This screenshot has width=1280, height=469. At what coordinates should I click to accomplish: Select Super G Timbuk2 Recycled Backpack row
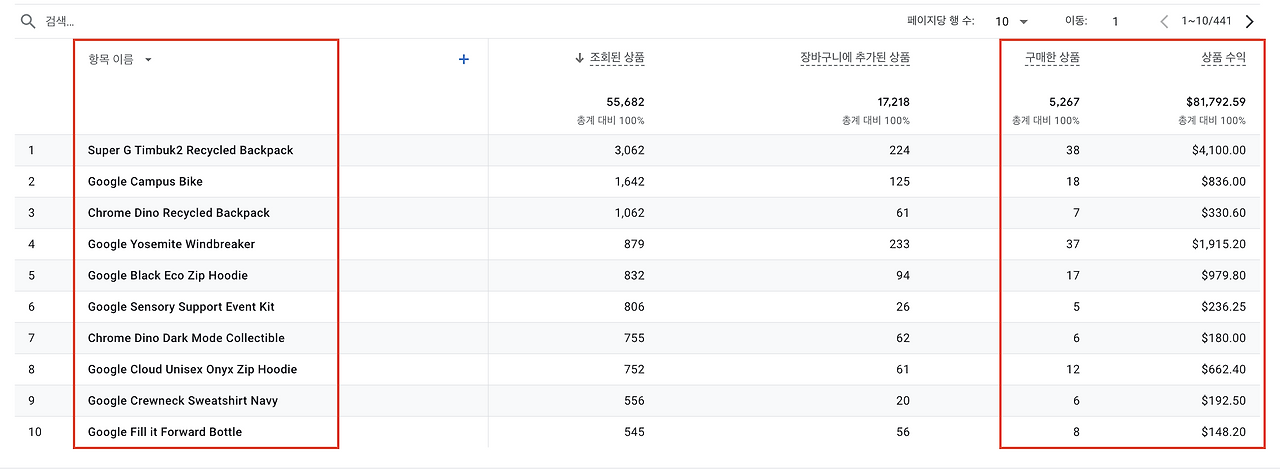pos(638,150)
